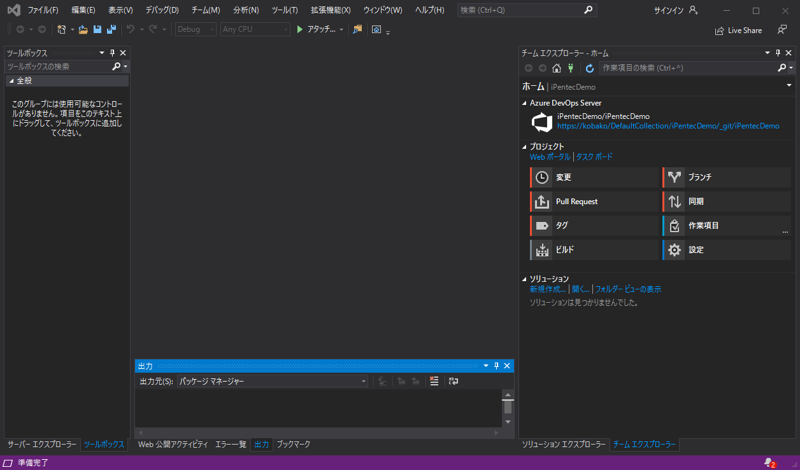The image size is (800, 470).
Task: Collapse the 全般 group in Toolbox
Action: pyautogui.click(x=12, y=81)
